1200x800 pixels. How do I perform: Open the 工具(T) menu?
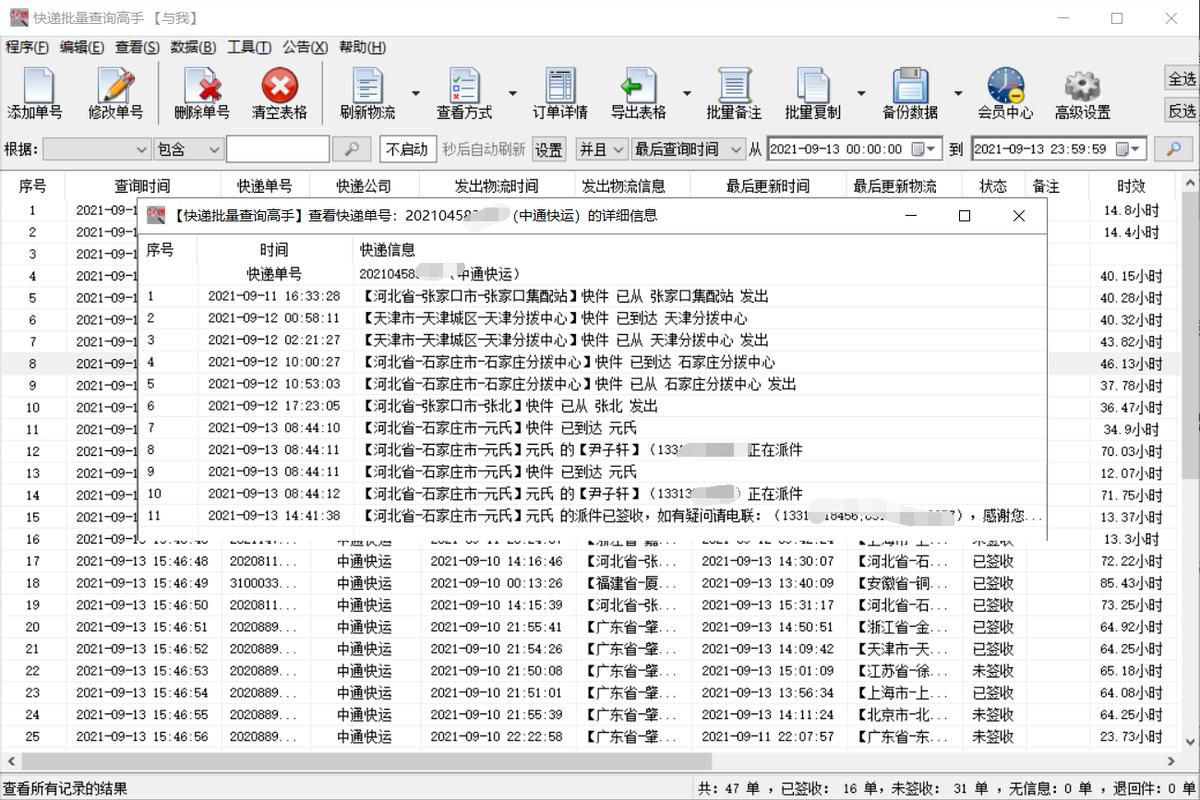(248, 47)
